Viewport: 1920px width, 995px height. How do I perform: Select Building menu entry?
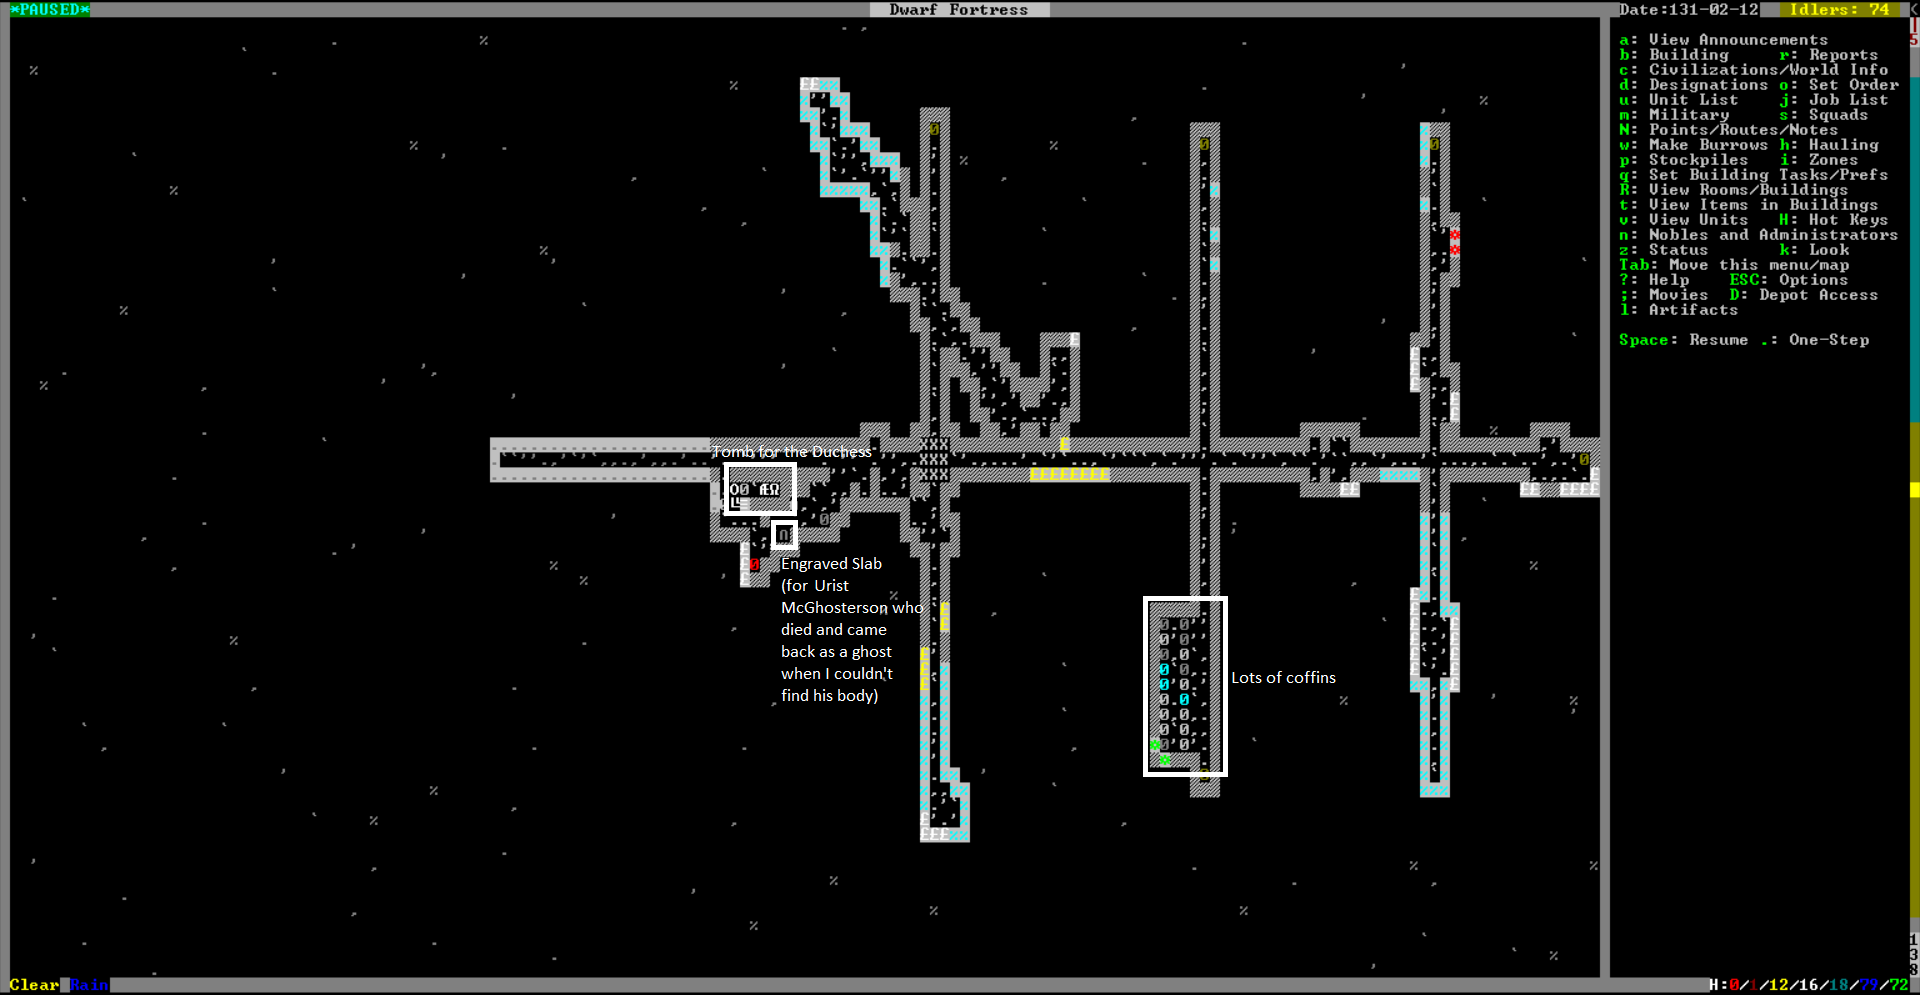click(1674, 55)
